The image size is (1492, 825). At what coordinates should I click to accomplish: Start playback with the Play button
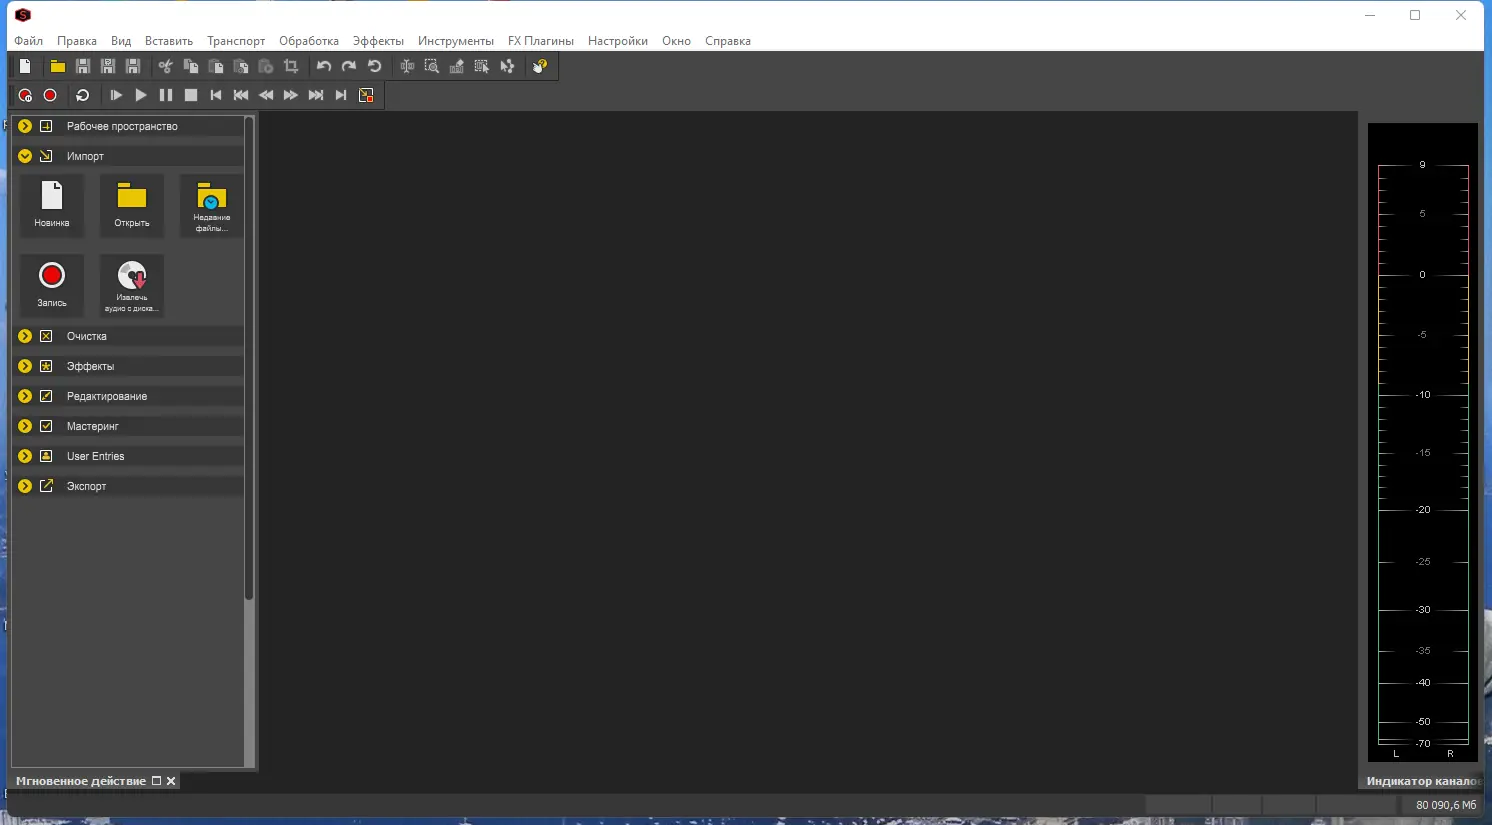(141, 95)
